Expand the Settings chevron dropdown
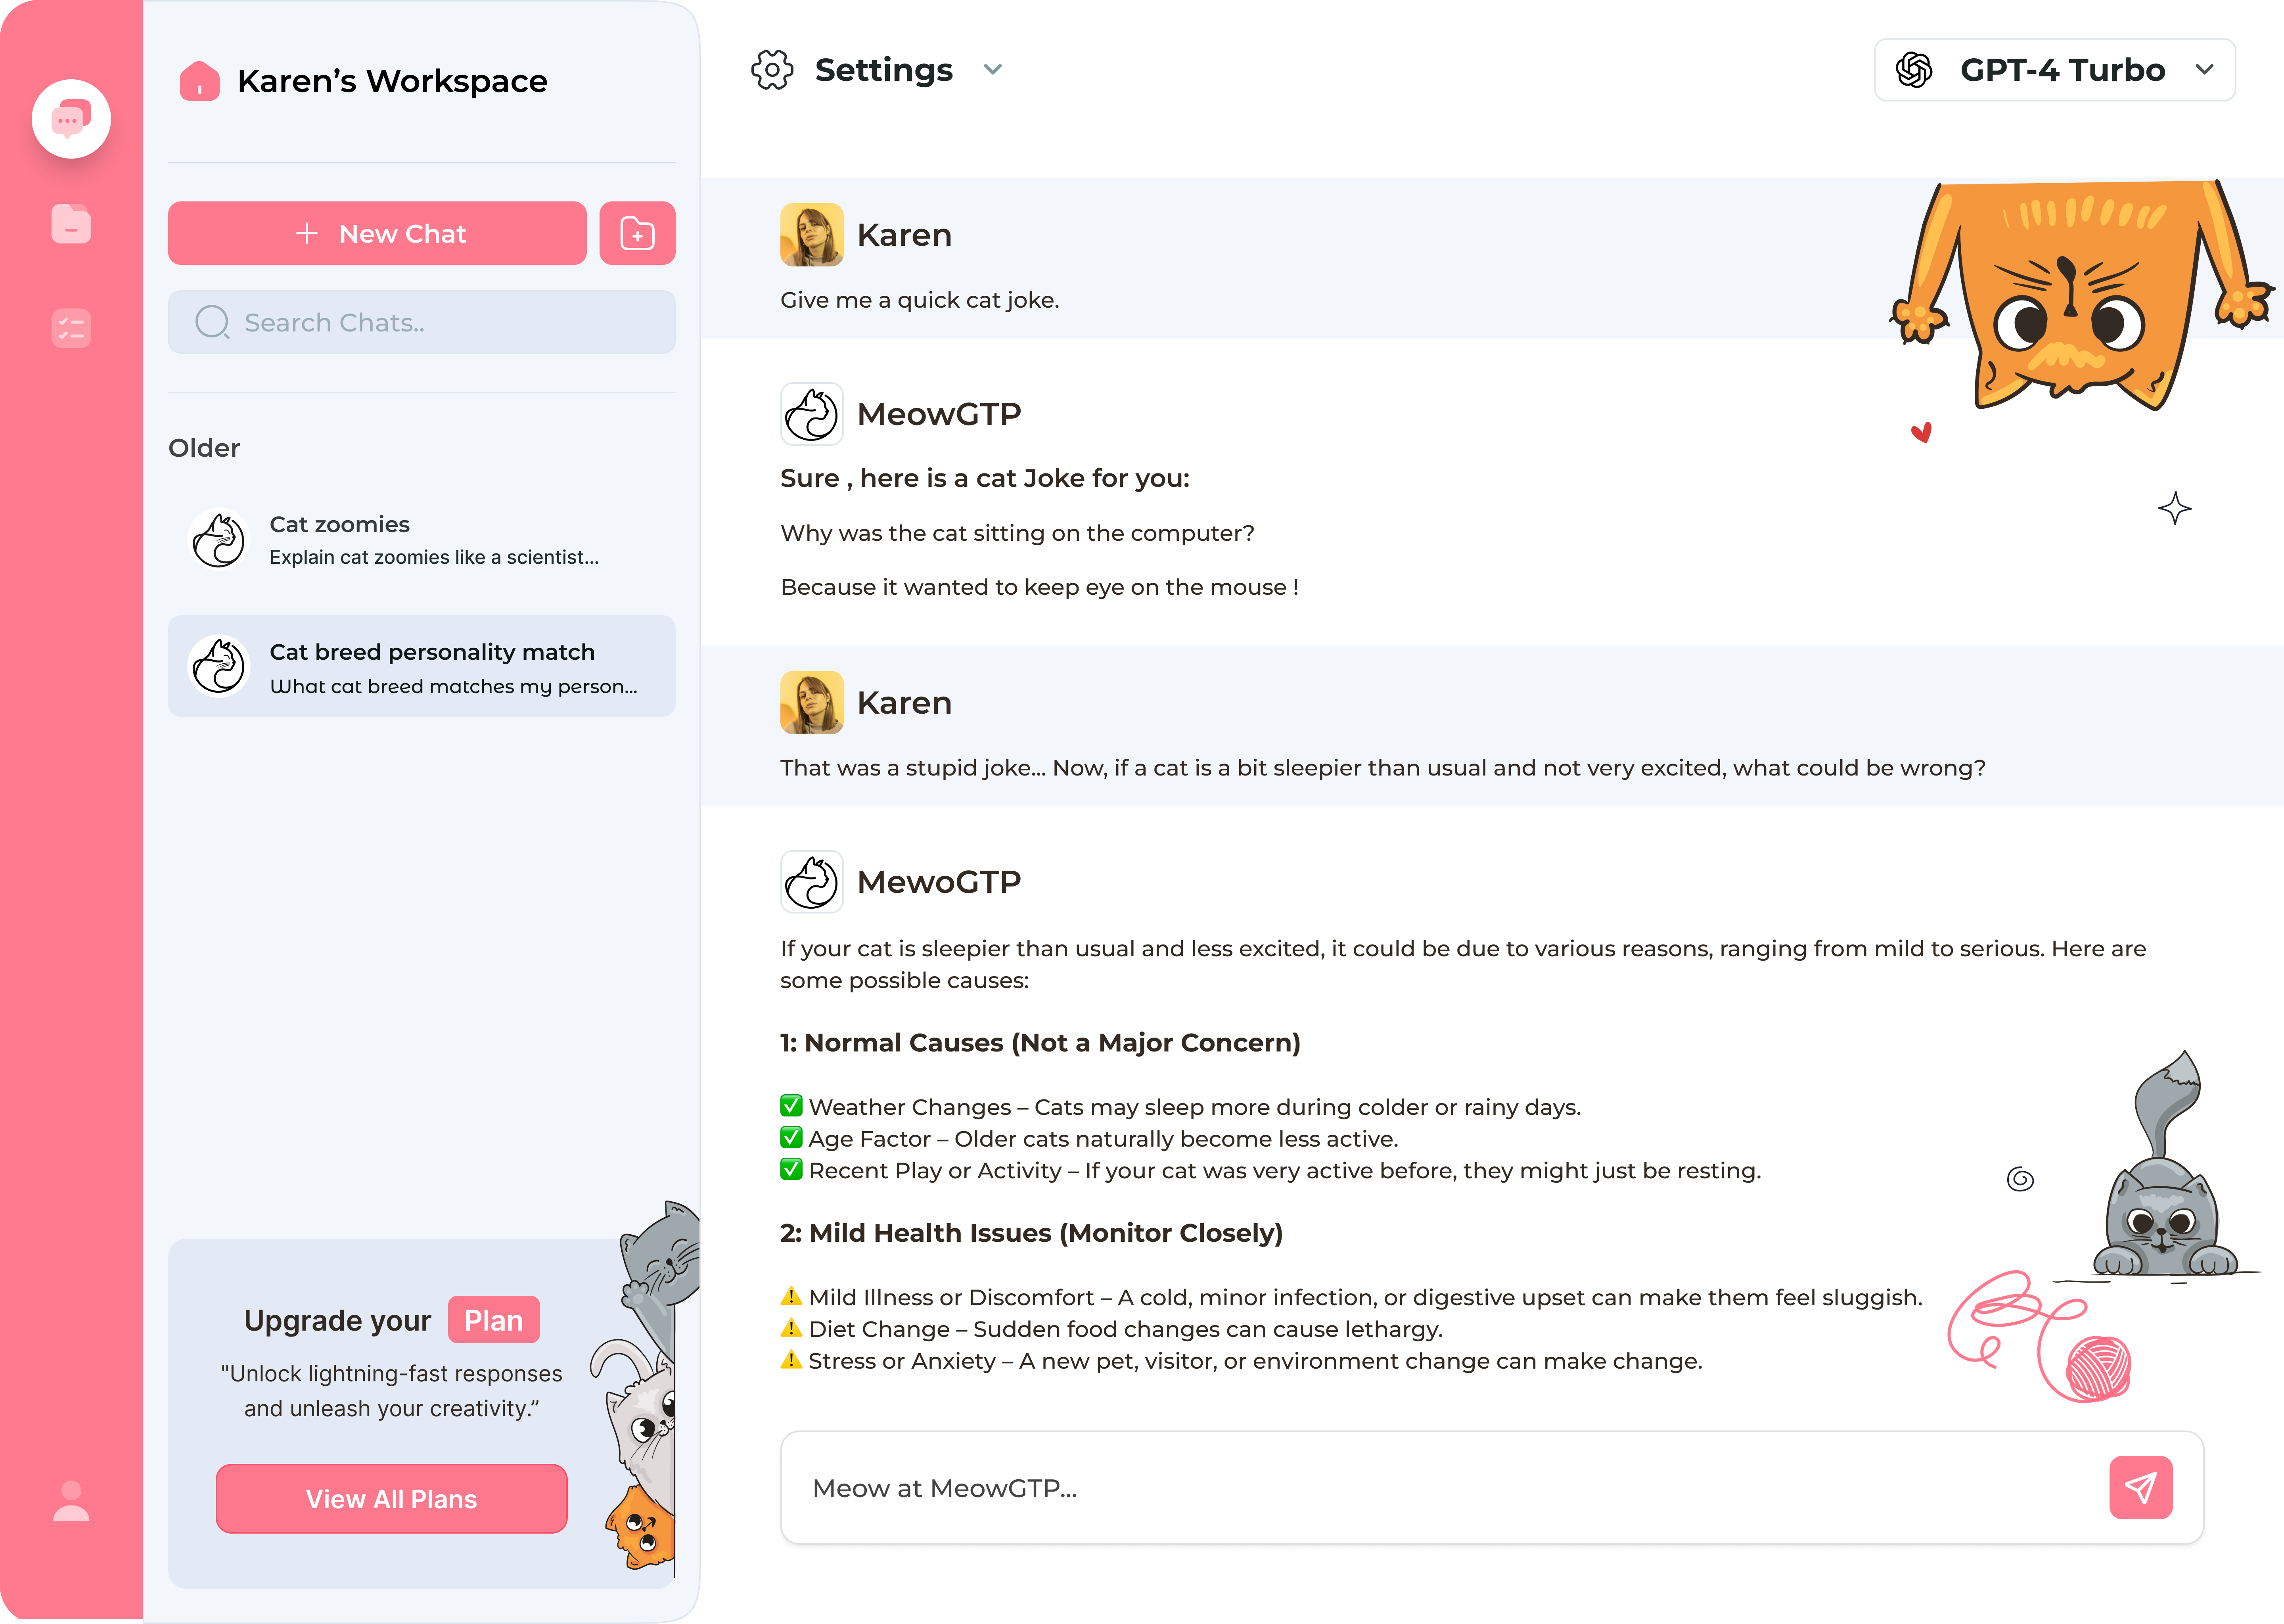Image resolution: width=2284 pixels, height=1624 pixels. tap(992, 70)
